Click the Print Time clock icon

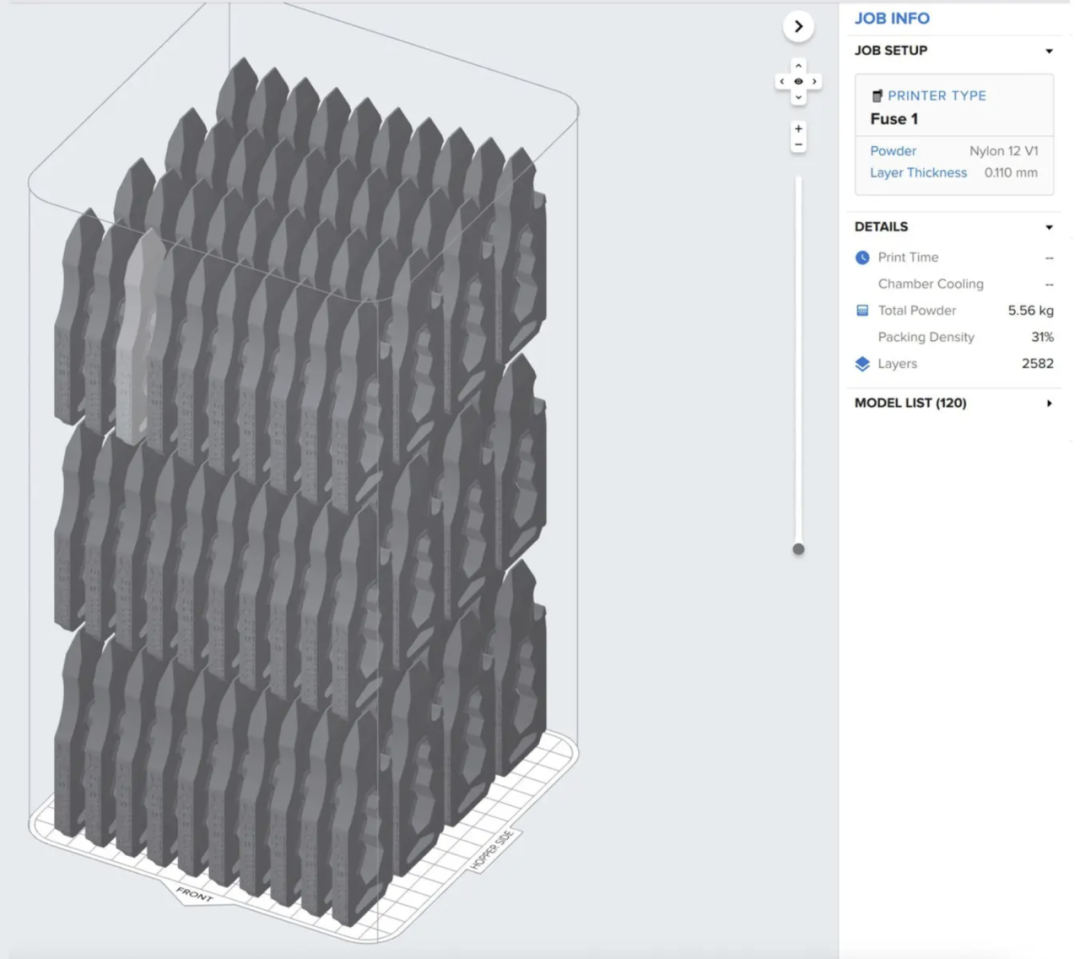click(862, 258)
